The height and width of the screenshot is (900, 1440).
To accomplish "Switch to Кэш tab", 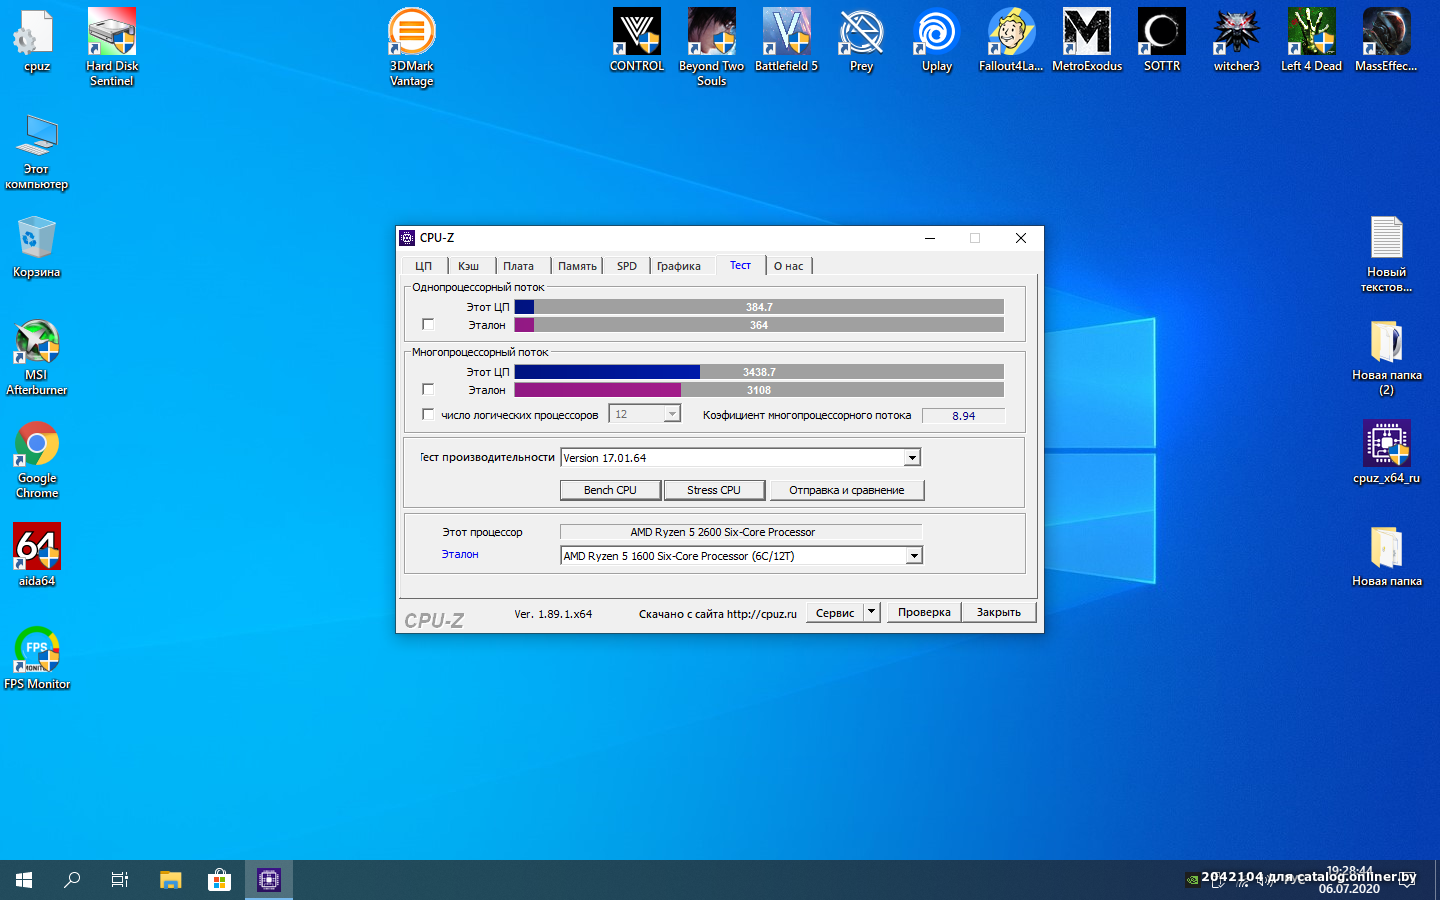I will (469, 266).
